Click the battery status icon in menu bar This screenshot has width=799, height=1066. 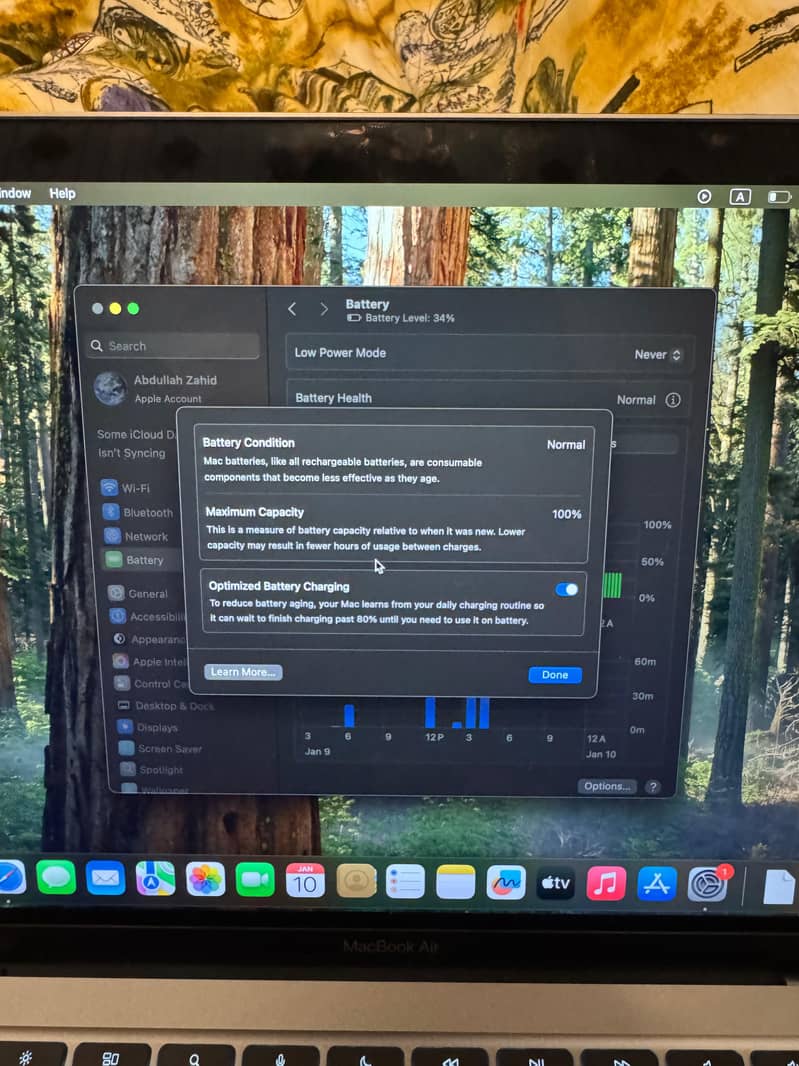pos(779,197)
